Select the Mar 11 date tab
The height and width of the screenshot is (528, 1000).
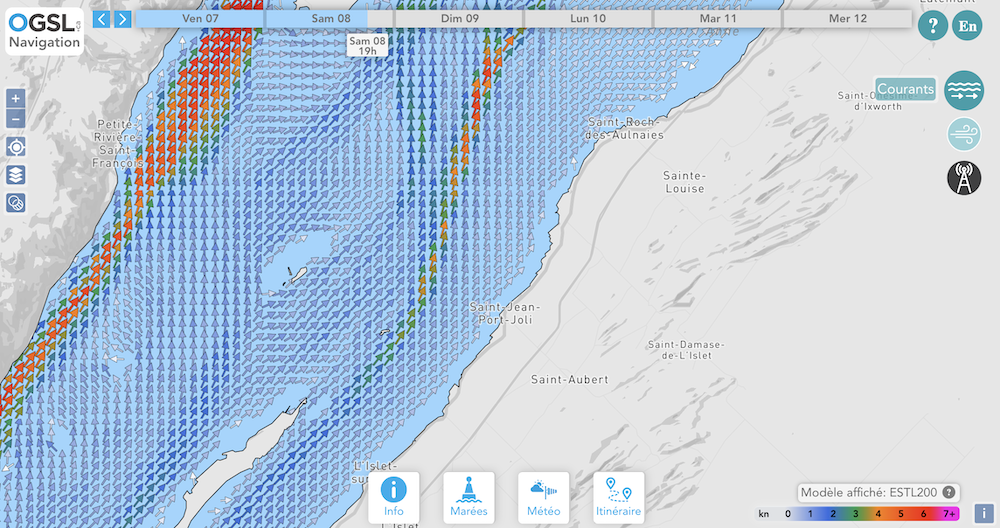(x=718, y=19)
